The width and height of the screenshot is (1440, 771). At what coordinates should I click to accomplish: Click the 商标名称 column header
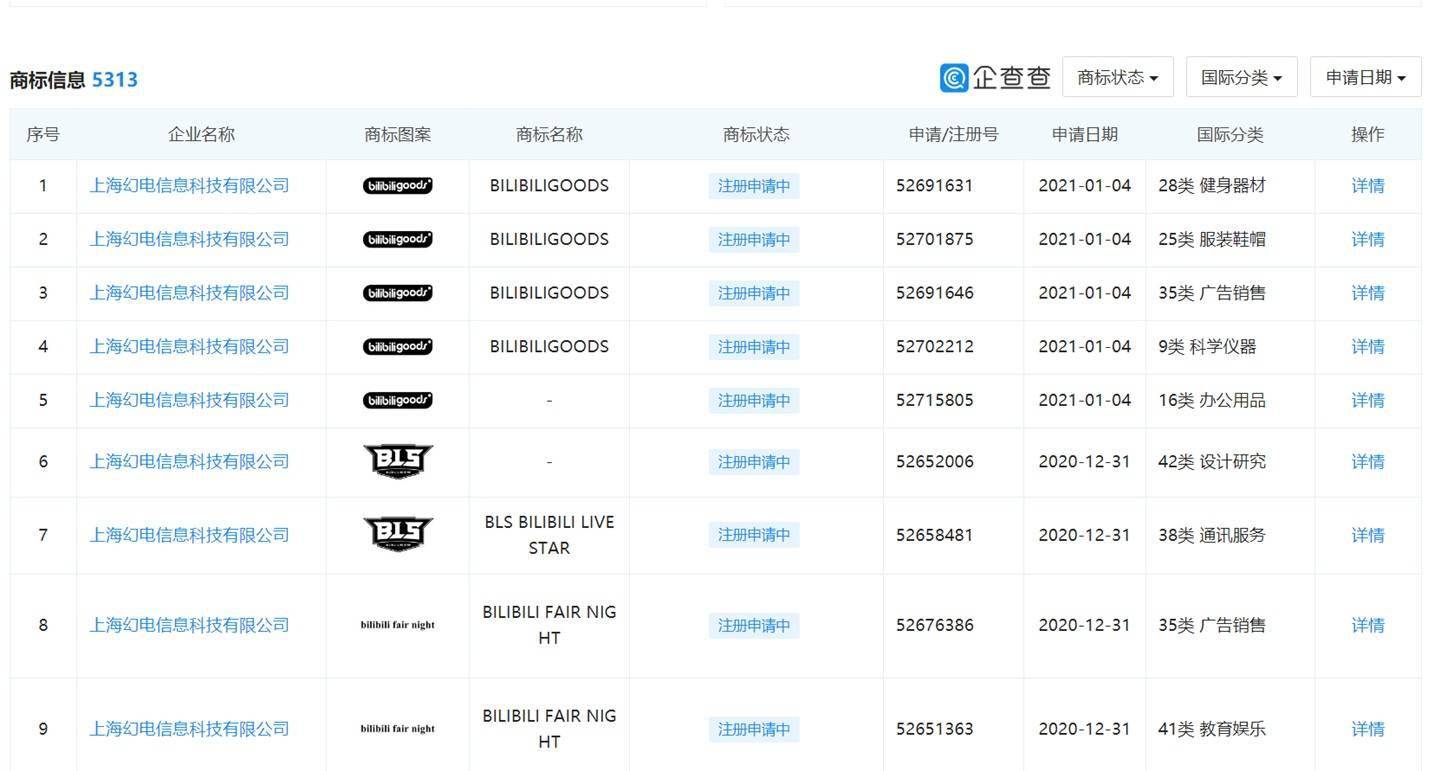[x=549, y=134]
